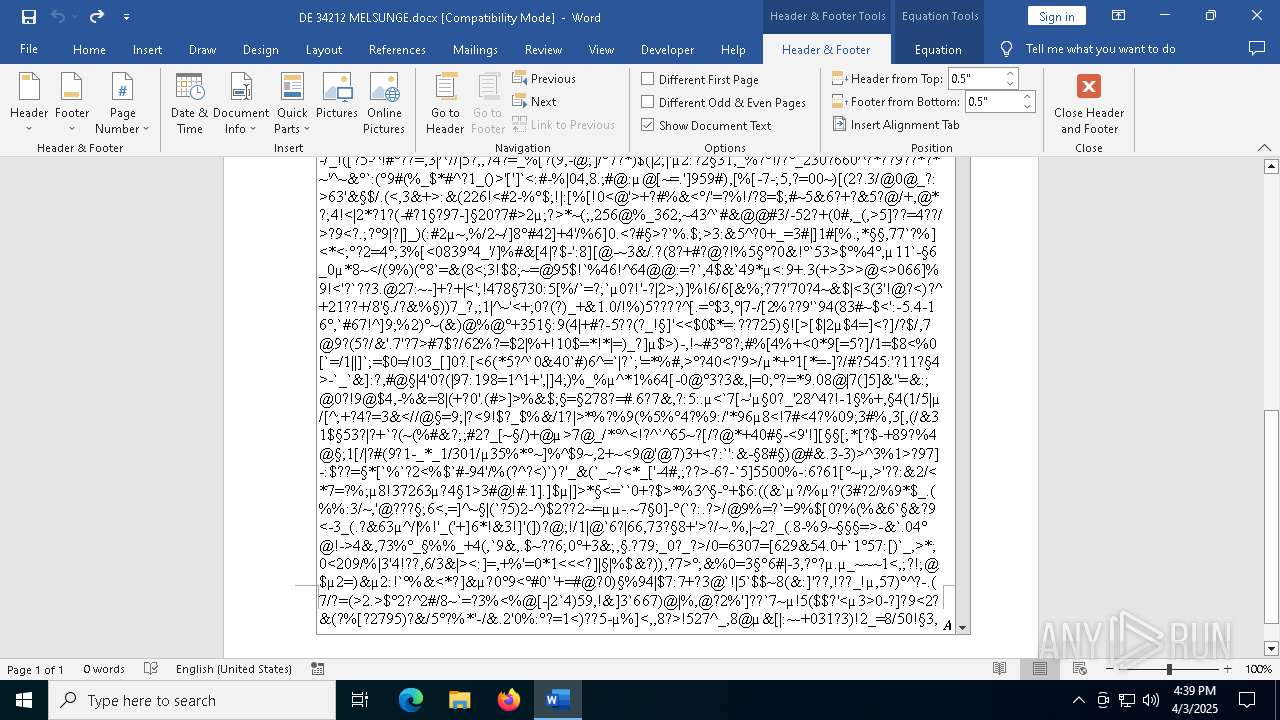The width and height of the screenshot is (1280, 720).
Task: Open the Draw tab
Action: pyautogui.click(x=202, y=49)
